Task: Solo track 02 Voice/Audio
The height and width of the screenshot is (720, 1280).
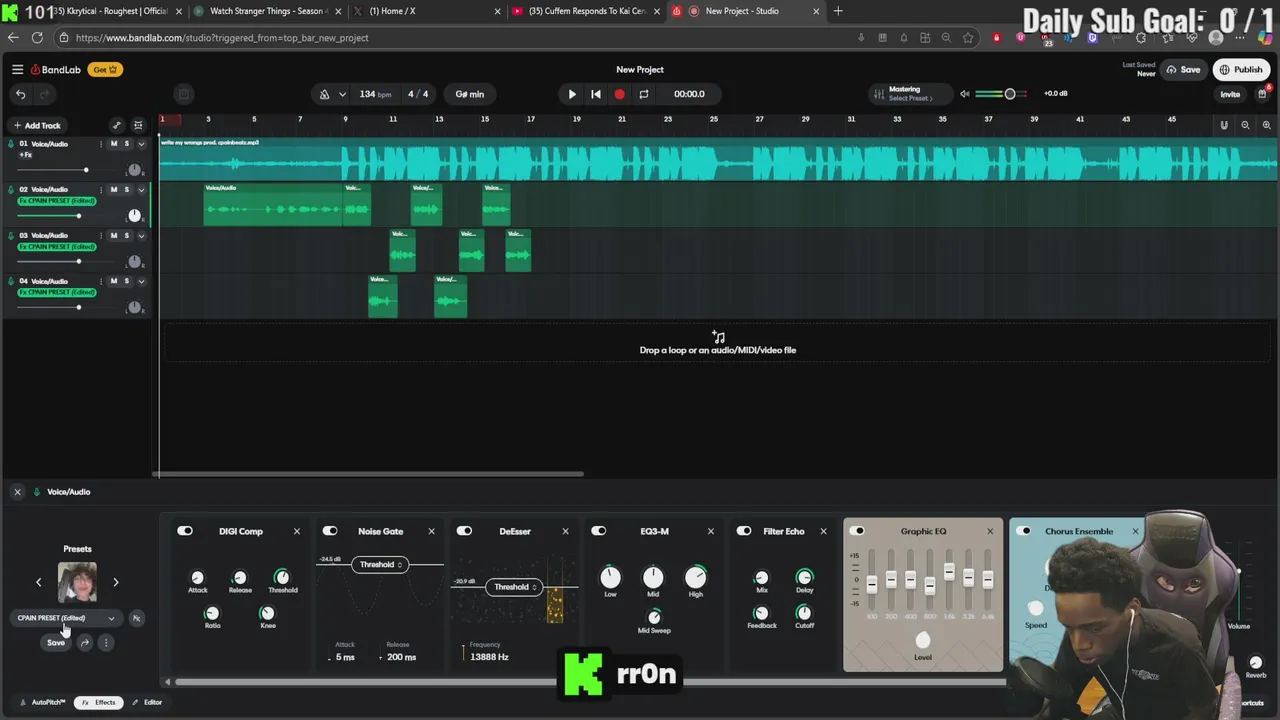Action: [126, 190]
